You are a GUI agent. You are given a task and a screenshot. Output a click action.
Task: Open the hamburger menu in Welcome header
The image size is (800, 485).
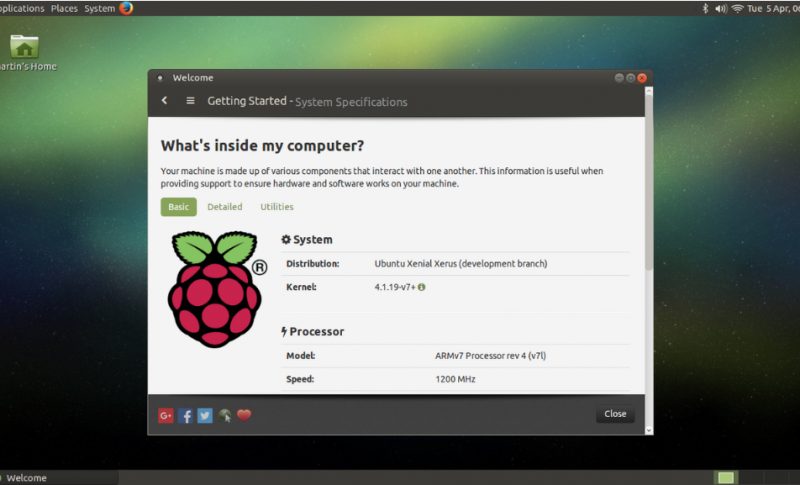(x=190, y=100)
